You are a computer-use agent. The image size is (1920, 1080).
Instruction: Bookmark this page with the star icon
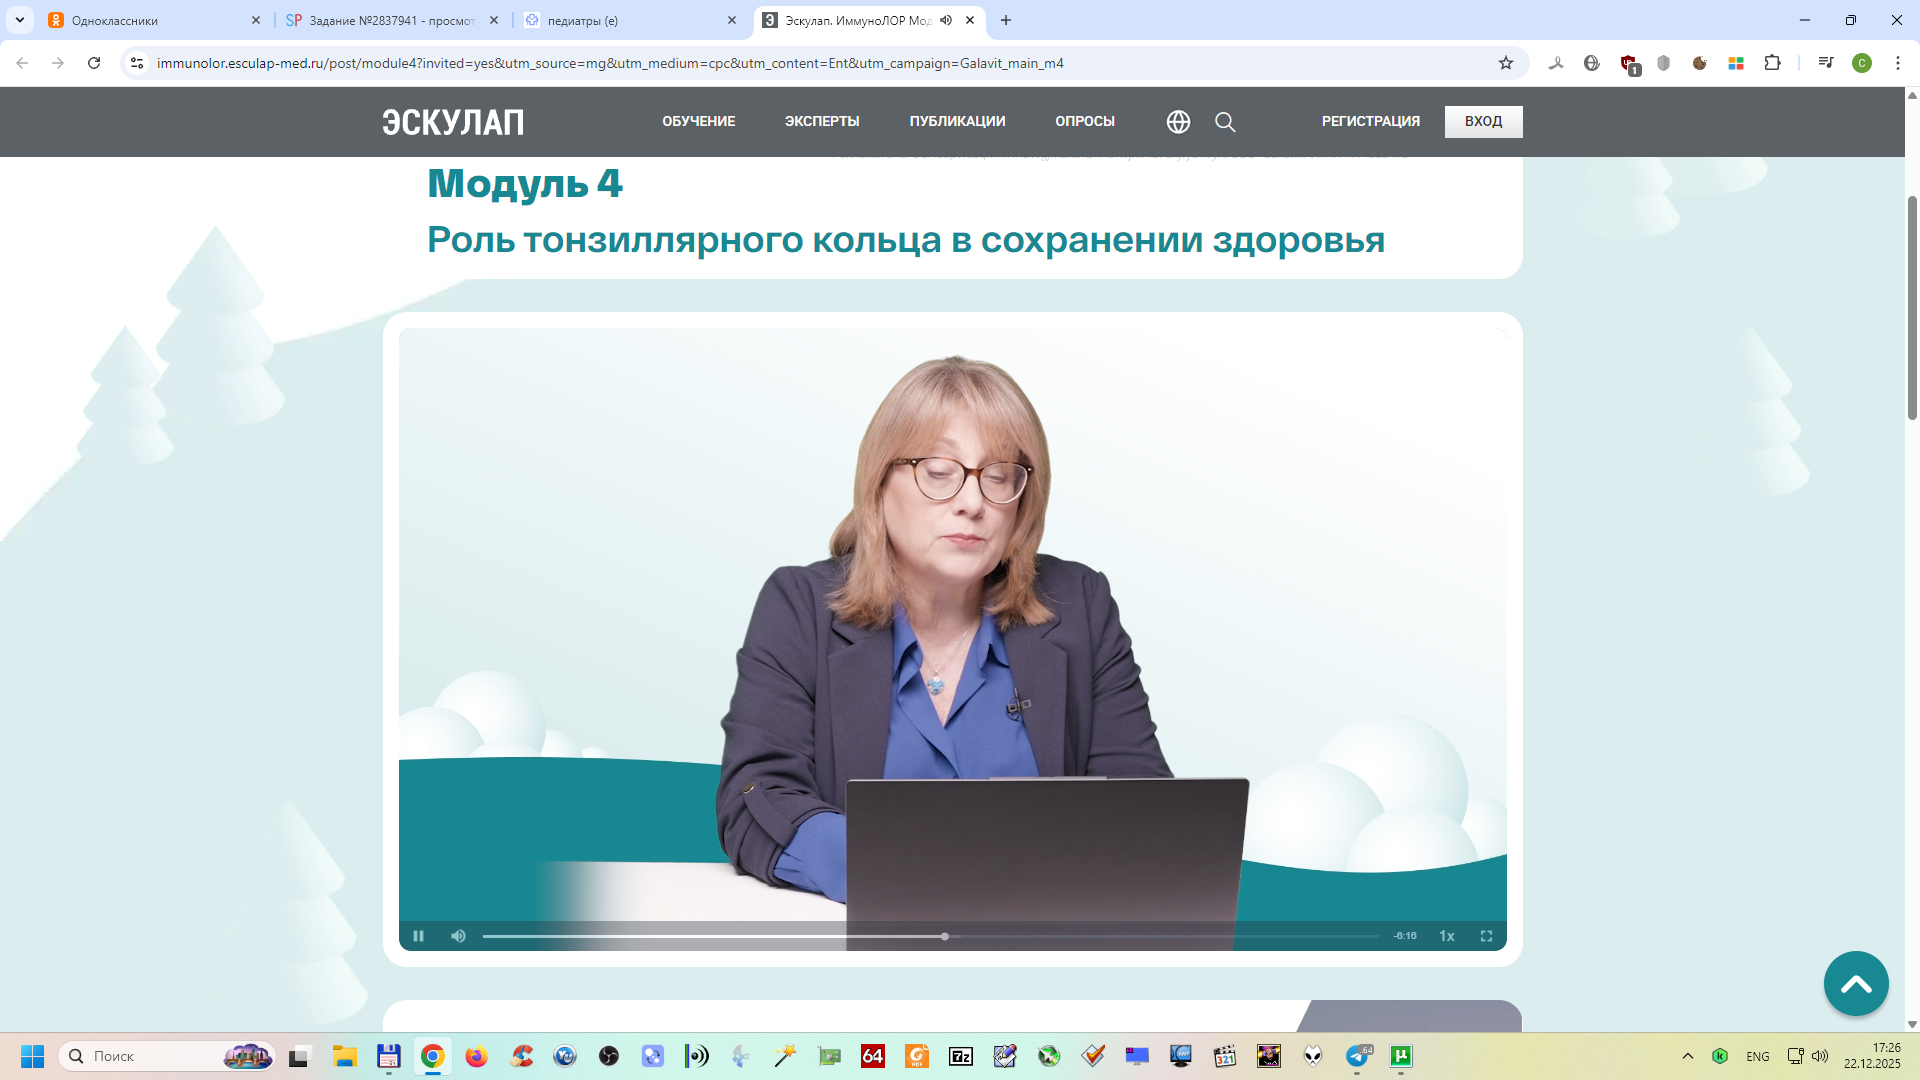click(1506, 63)
